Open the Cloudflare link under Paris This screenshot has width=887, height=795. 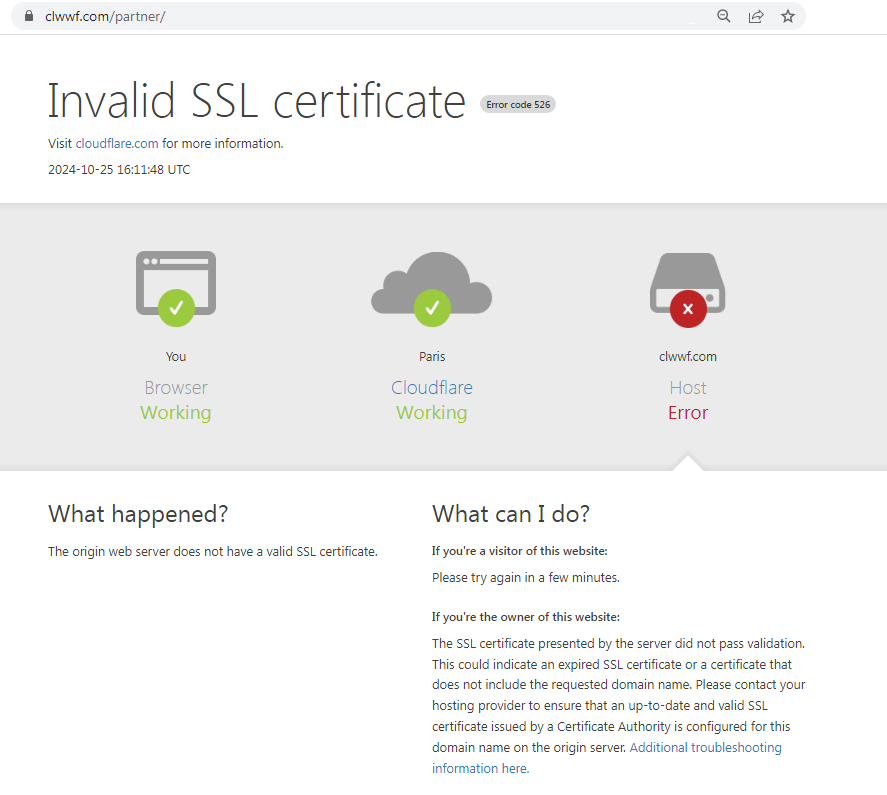(x=432, y=388)
